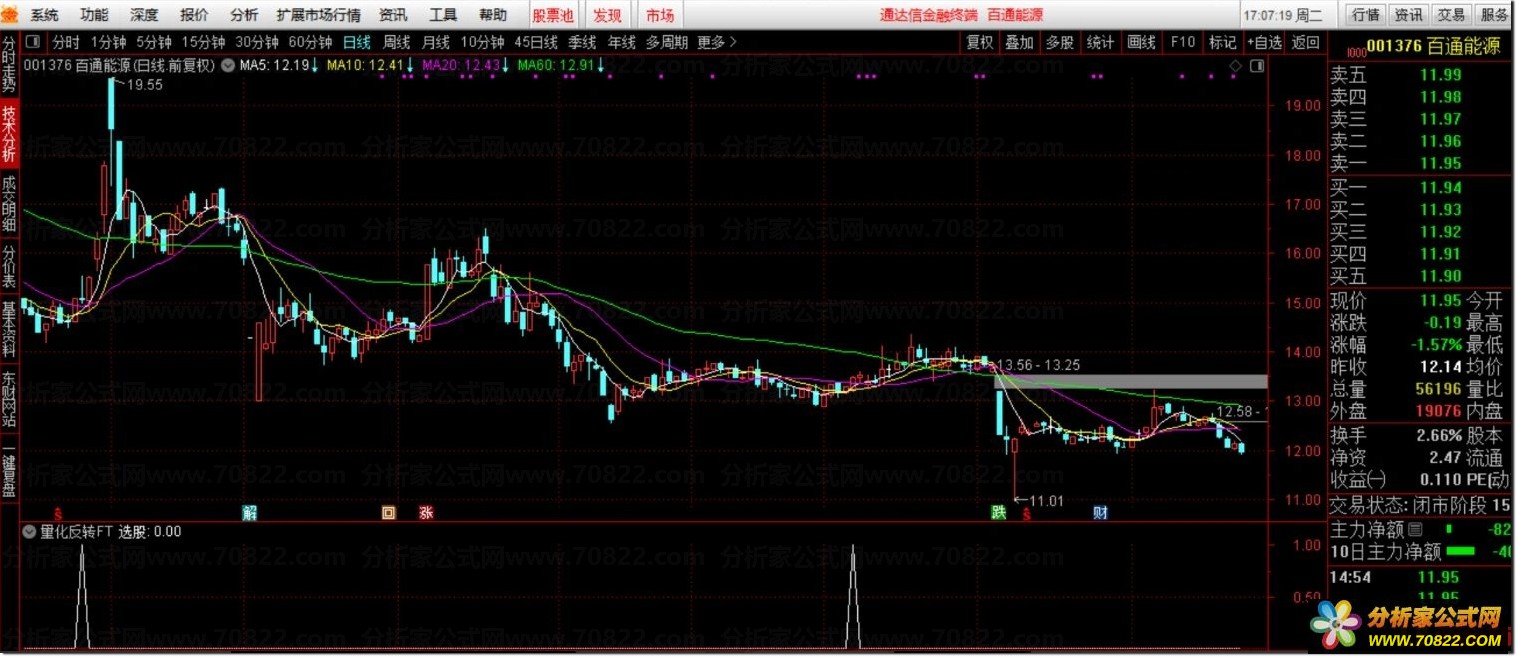This screenshot has width=1518, height=657.
Task: Select the 多周期 view
Action: pos(667,42)
